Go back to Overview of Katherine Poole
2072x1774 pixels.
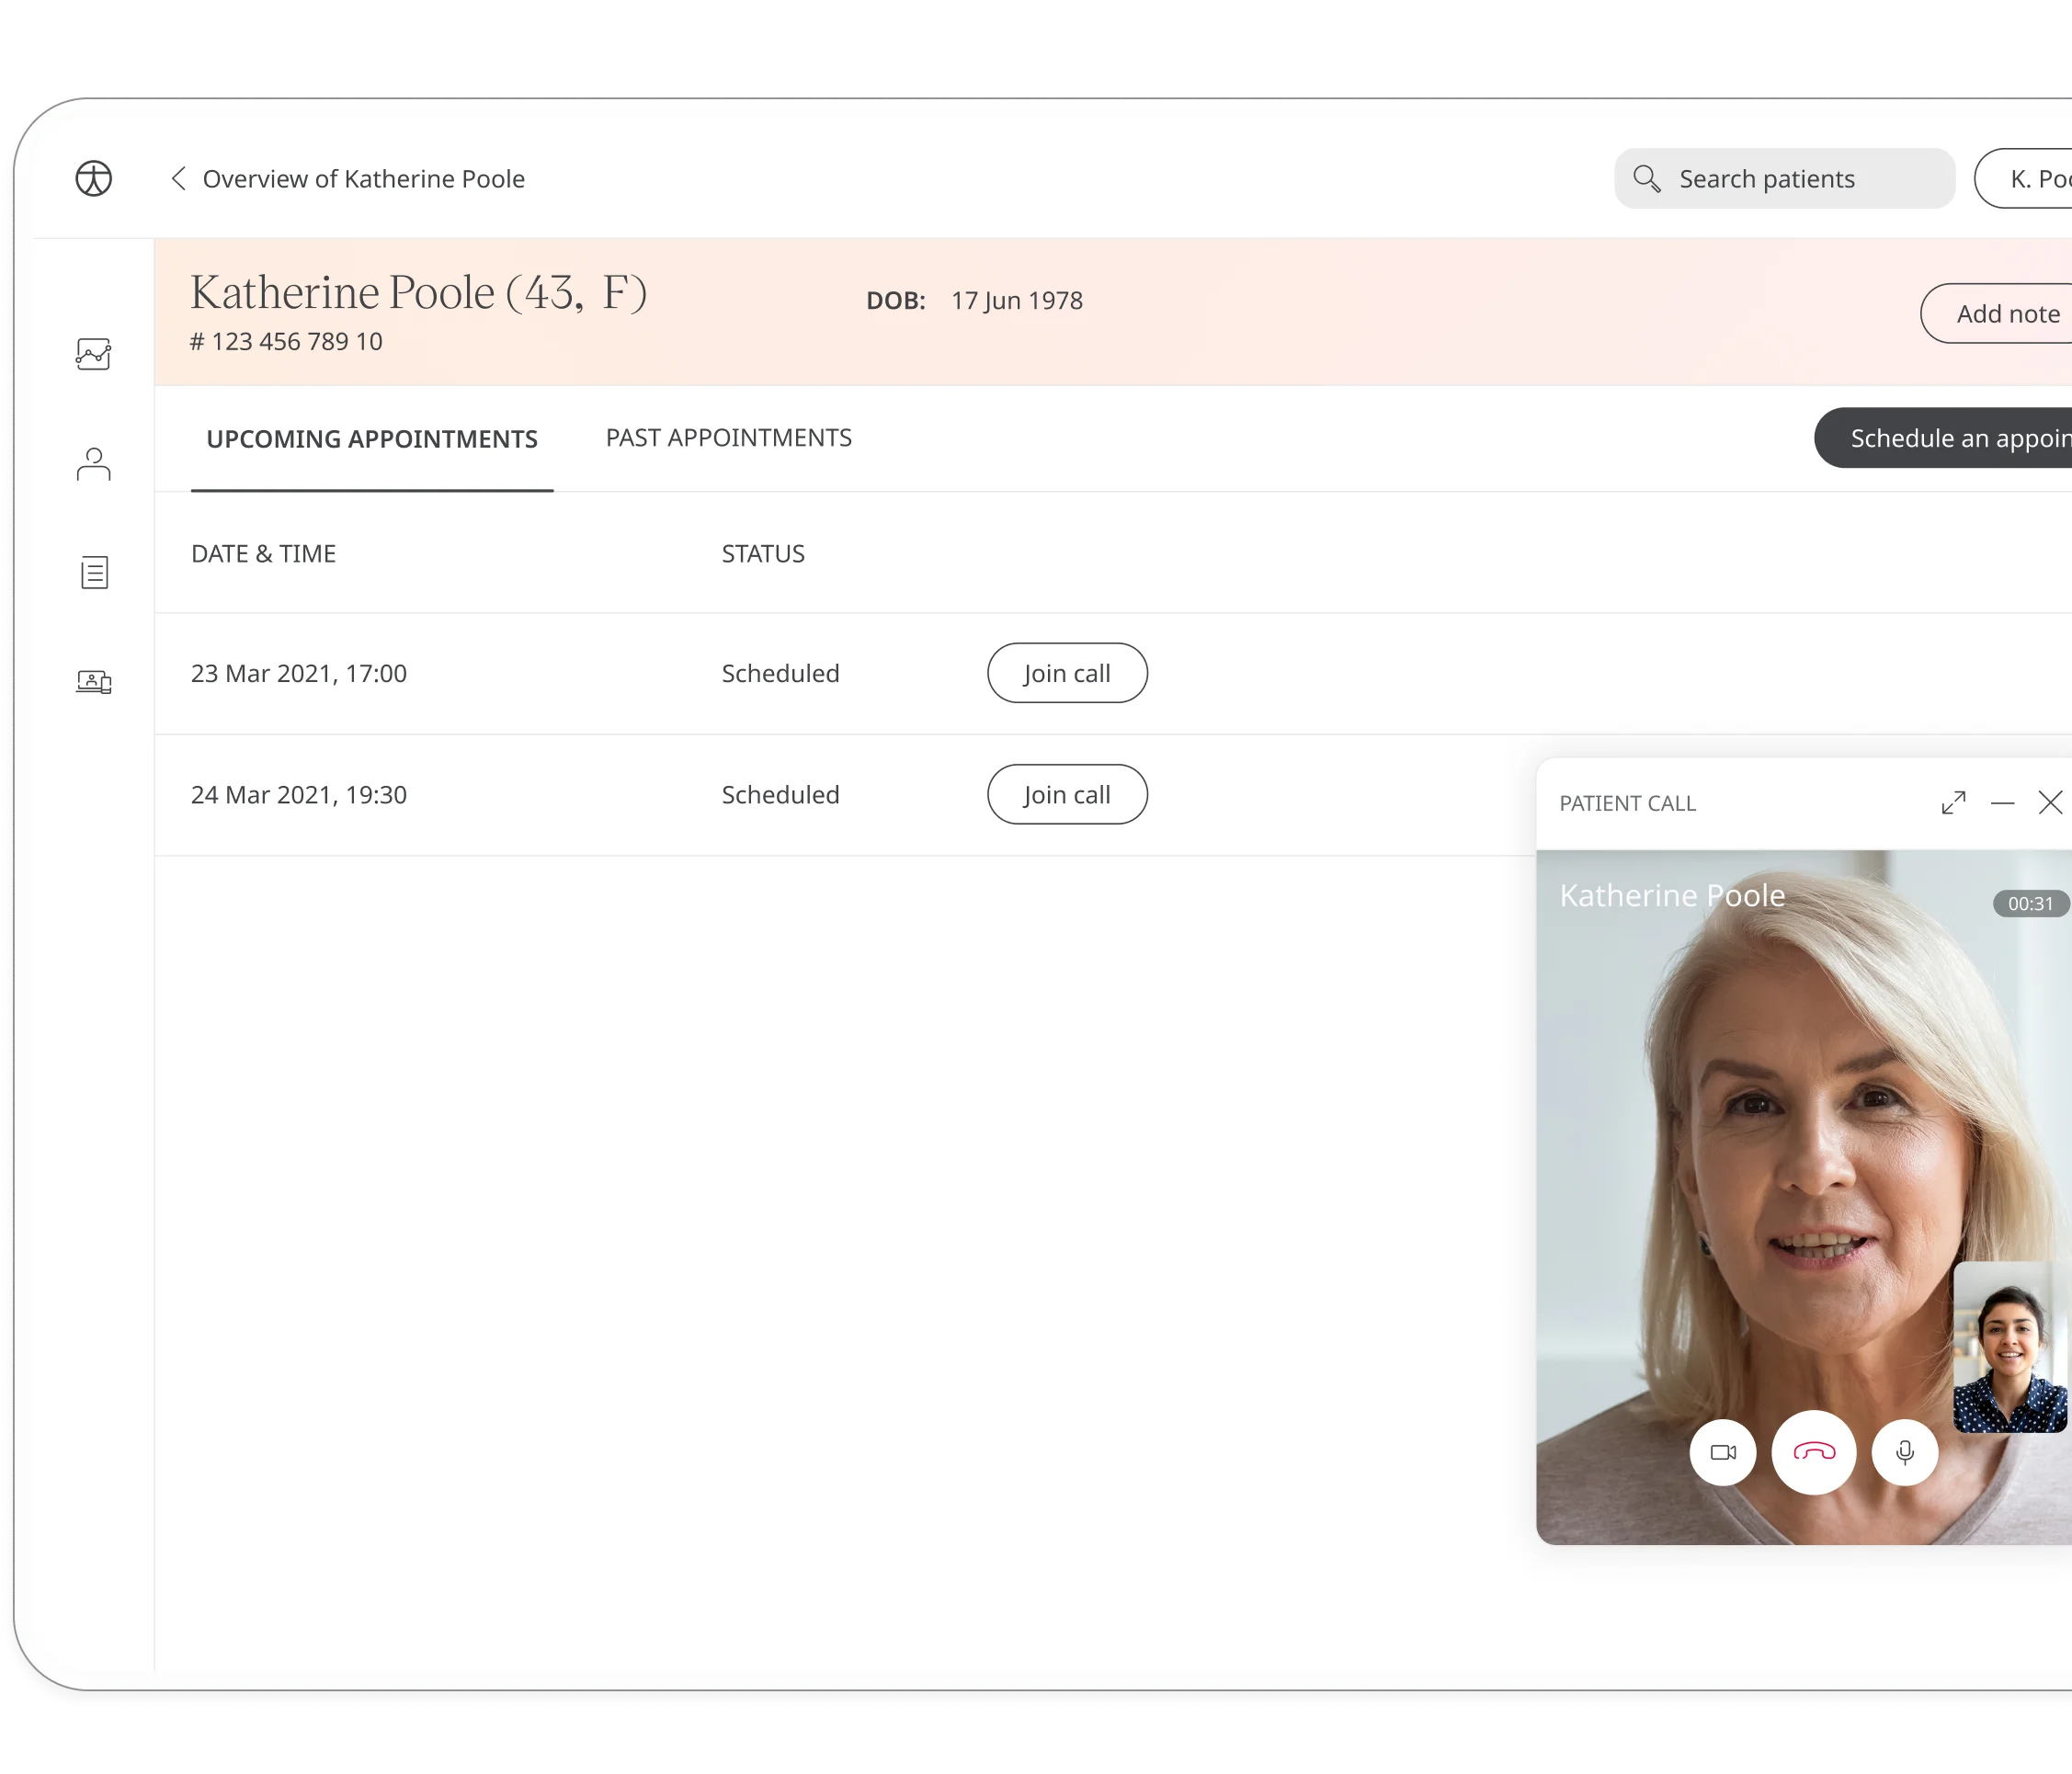coord(348,179)
